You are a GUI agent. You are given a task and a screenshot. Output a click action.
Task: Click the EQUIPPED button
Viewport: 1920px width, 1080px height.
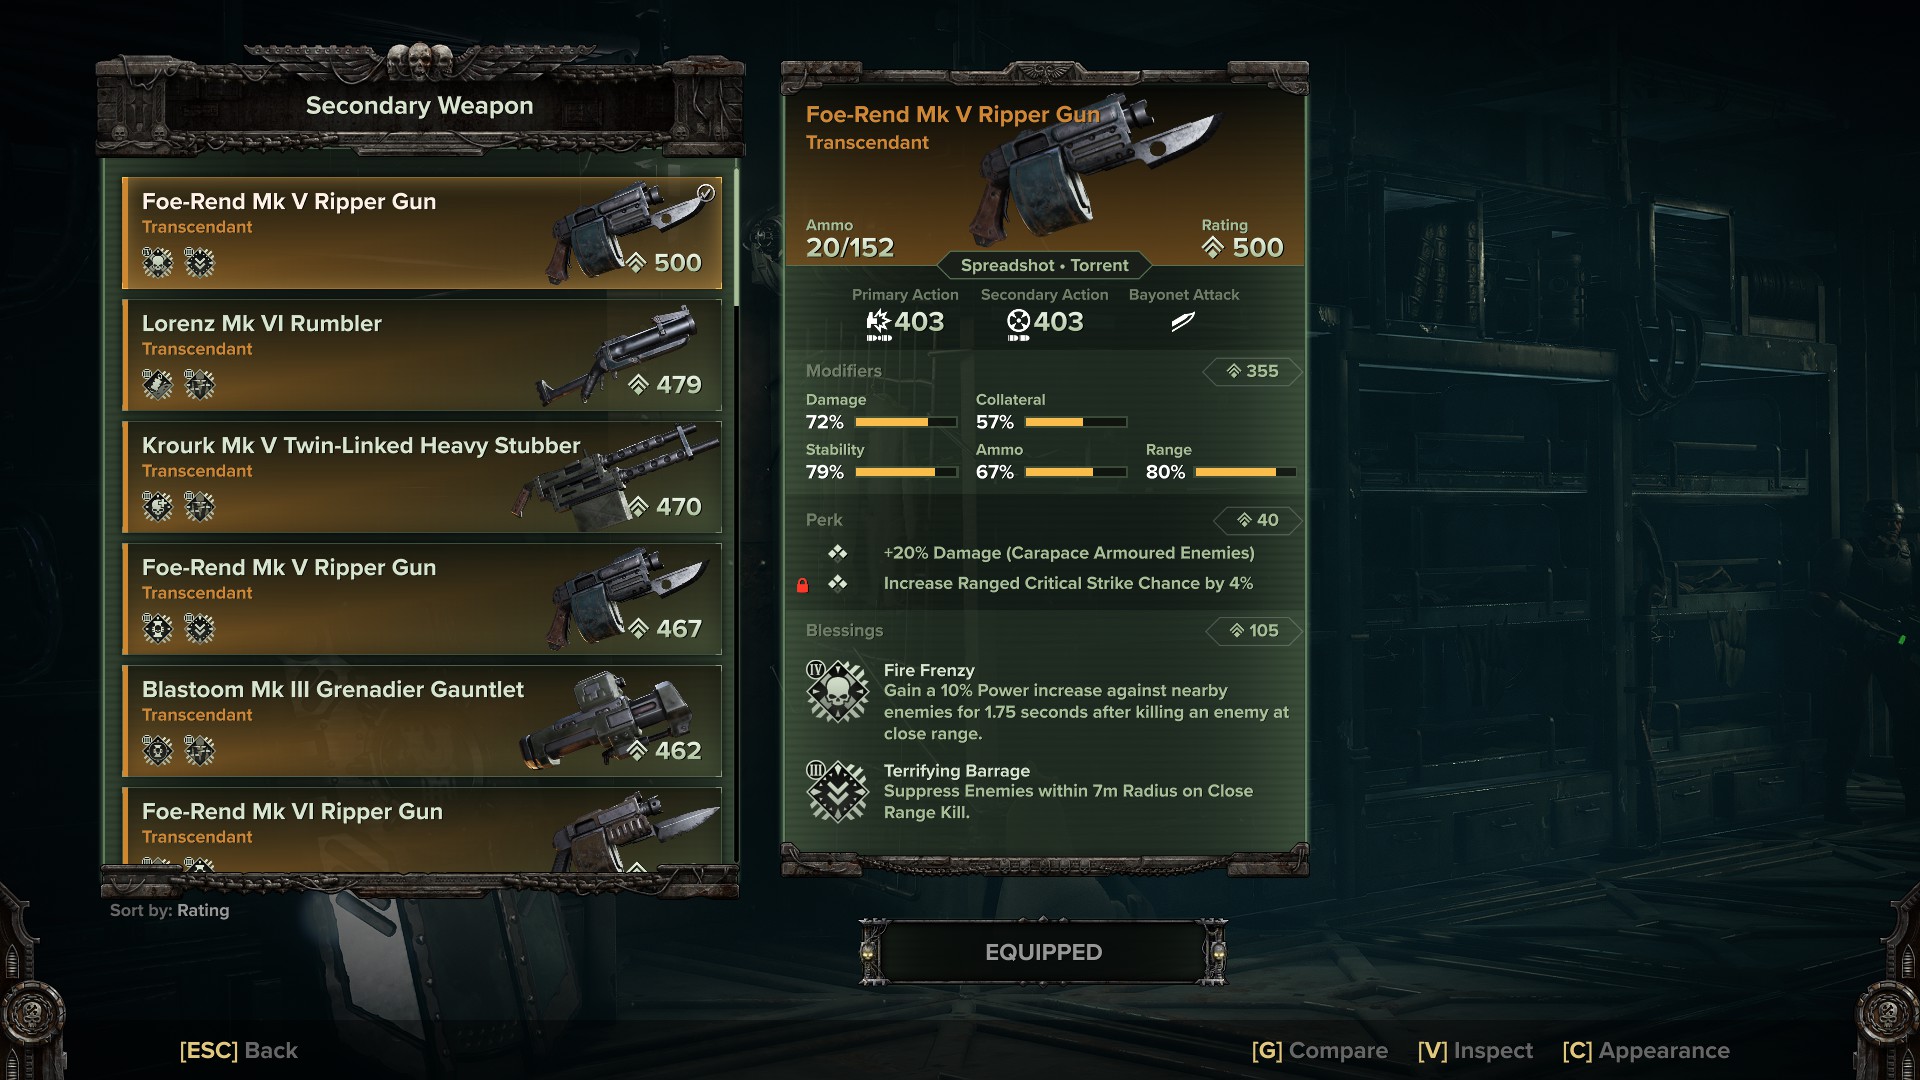(1043, 952)
